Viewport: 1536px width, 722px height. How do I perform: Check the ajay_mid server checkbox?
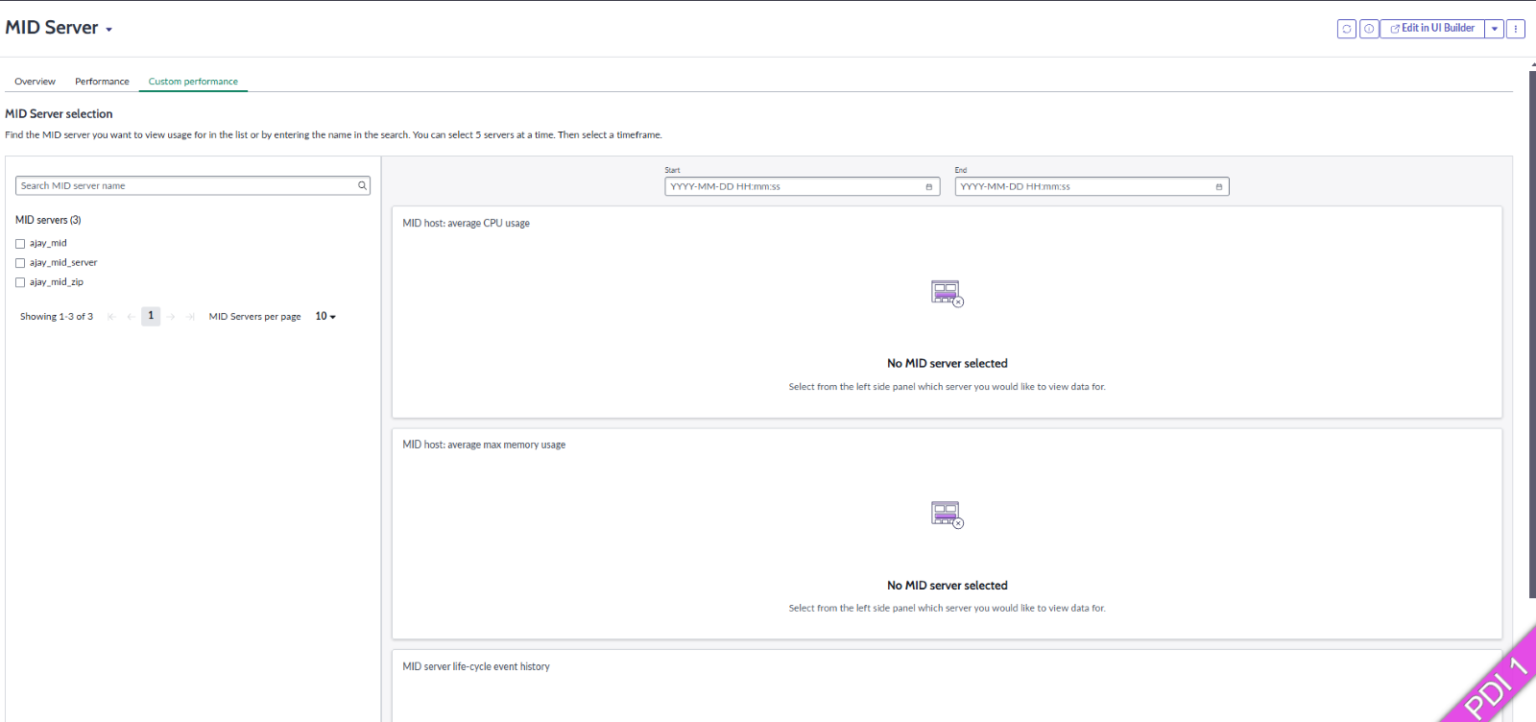pyautogui.click(x=20, y=242)
